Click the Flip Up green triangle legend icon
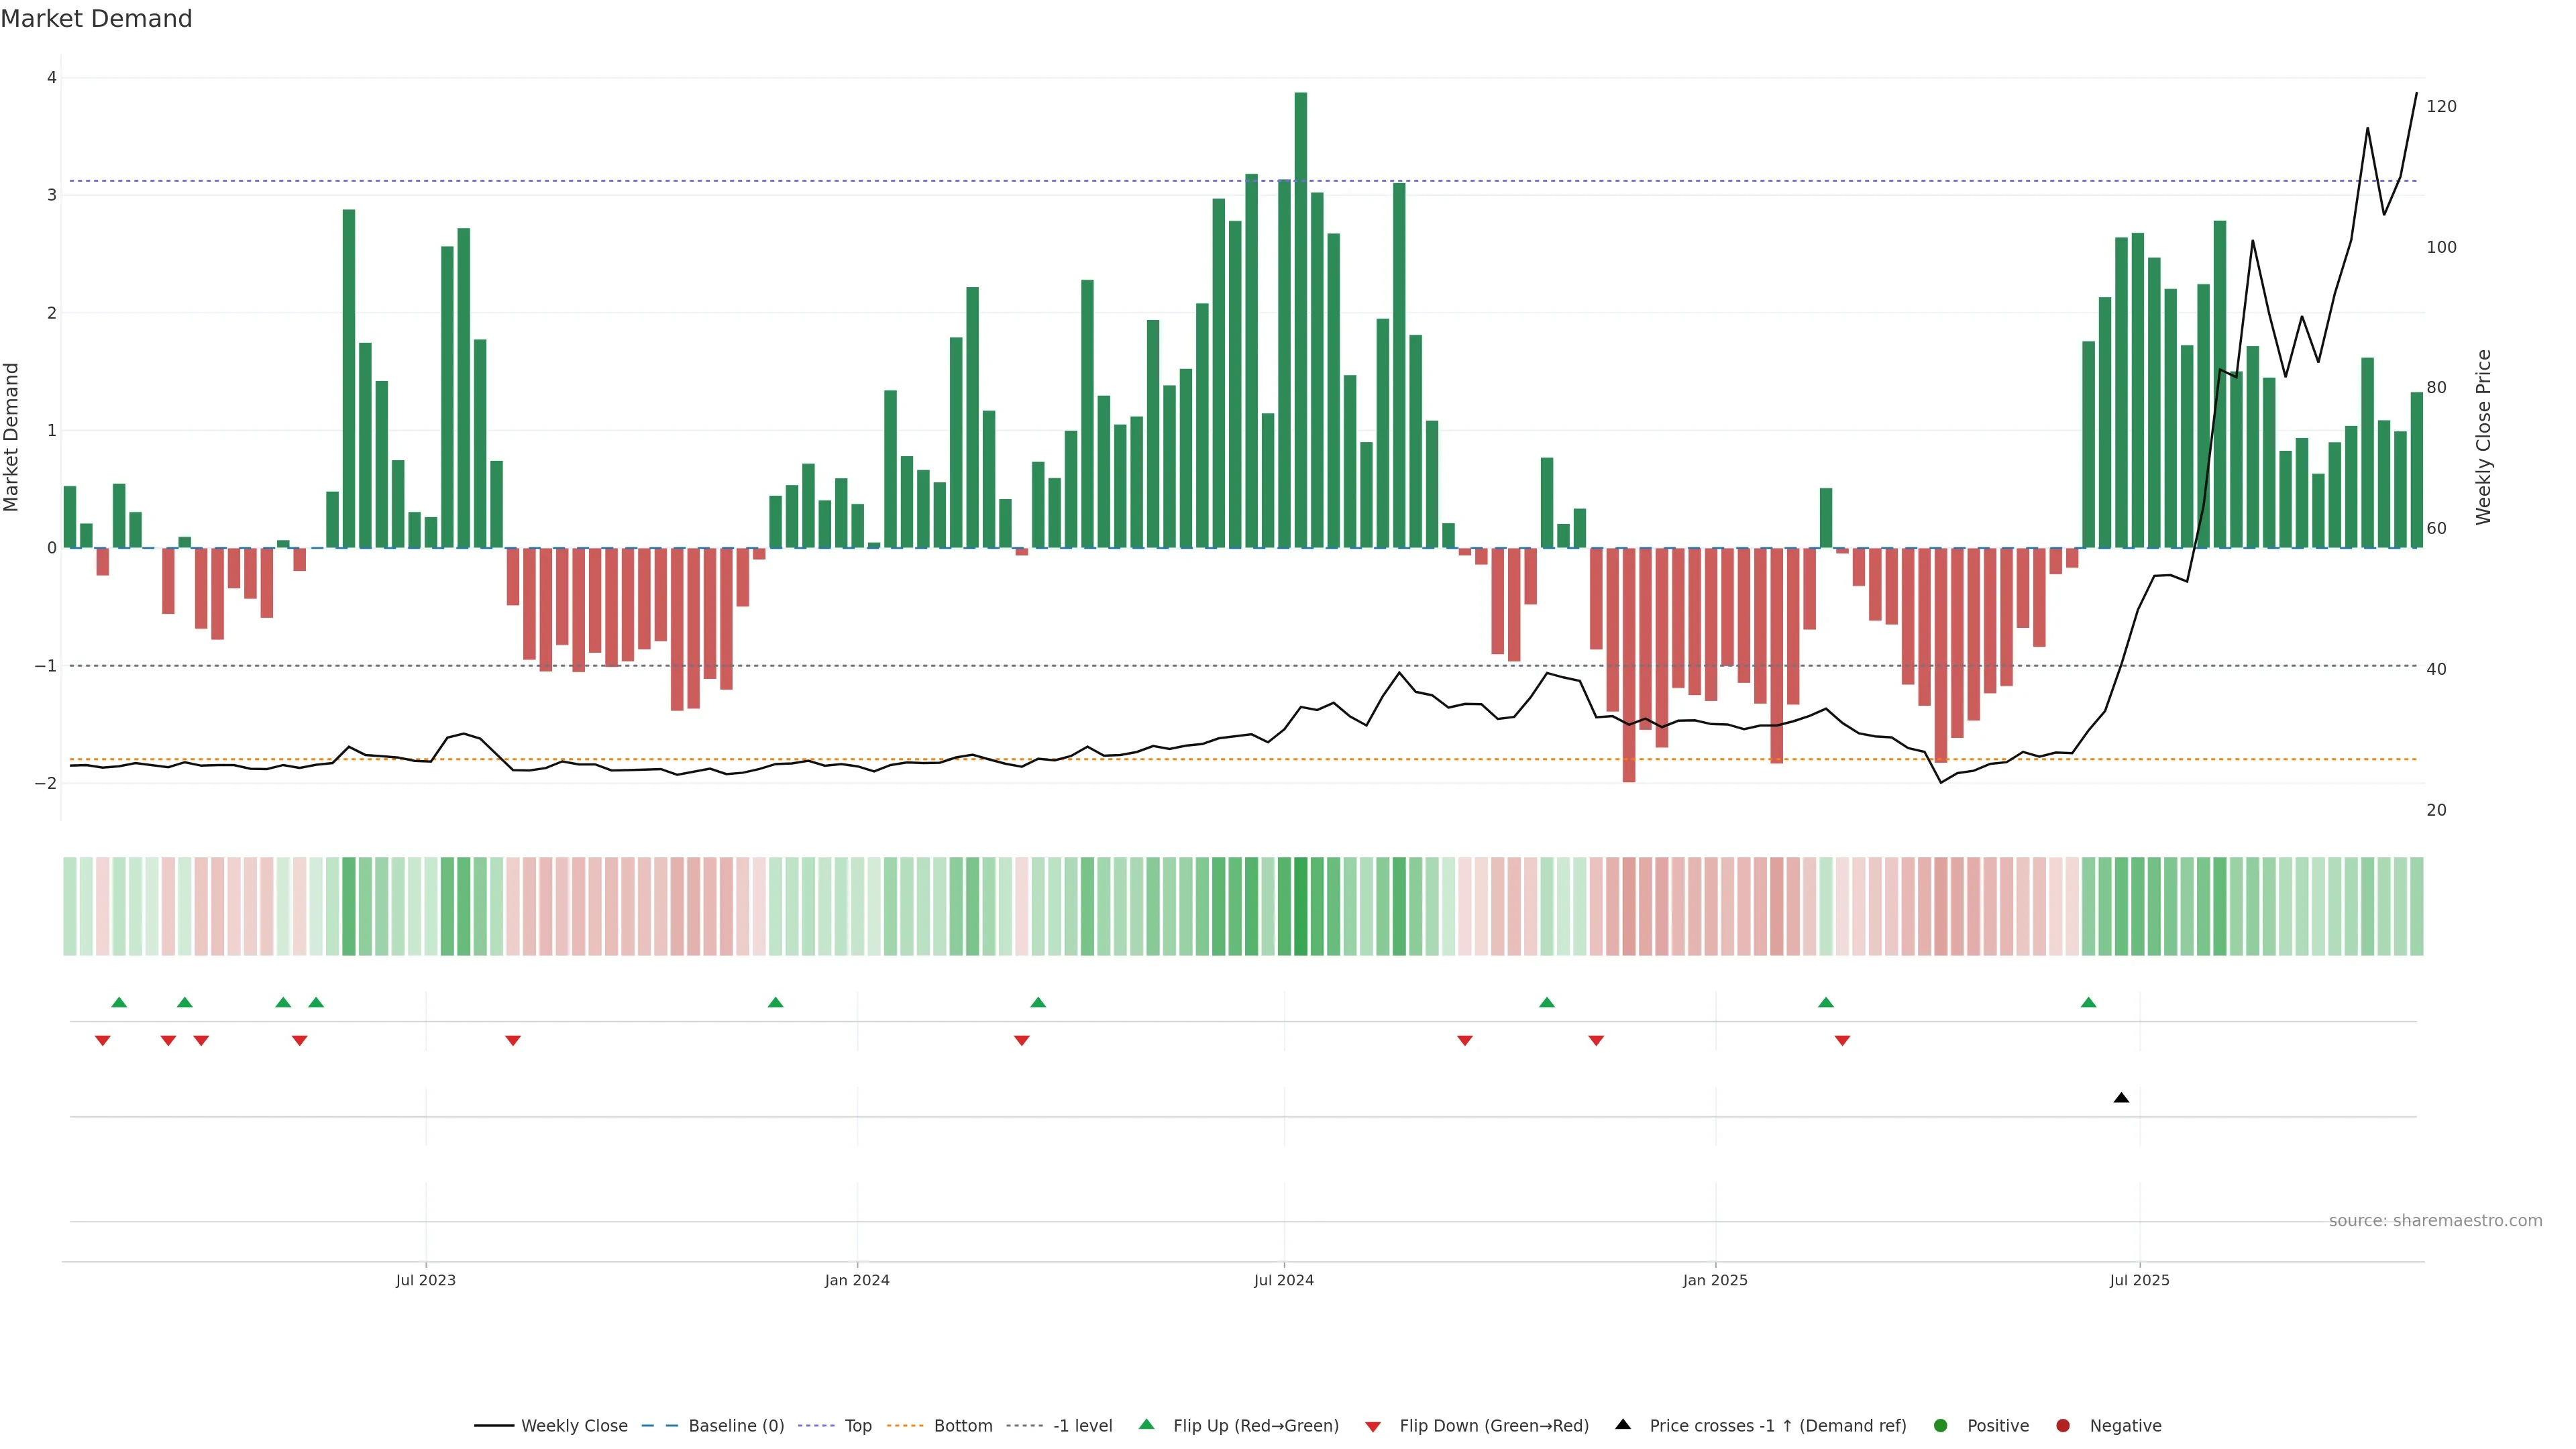The width and height of the screenshot is (2576, 1449). pos(1146,1424)
